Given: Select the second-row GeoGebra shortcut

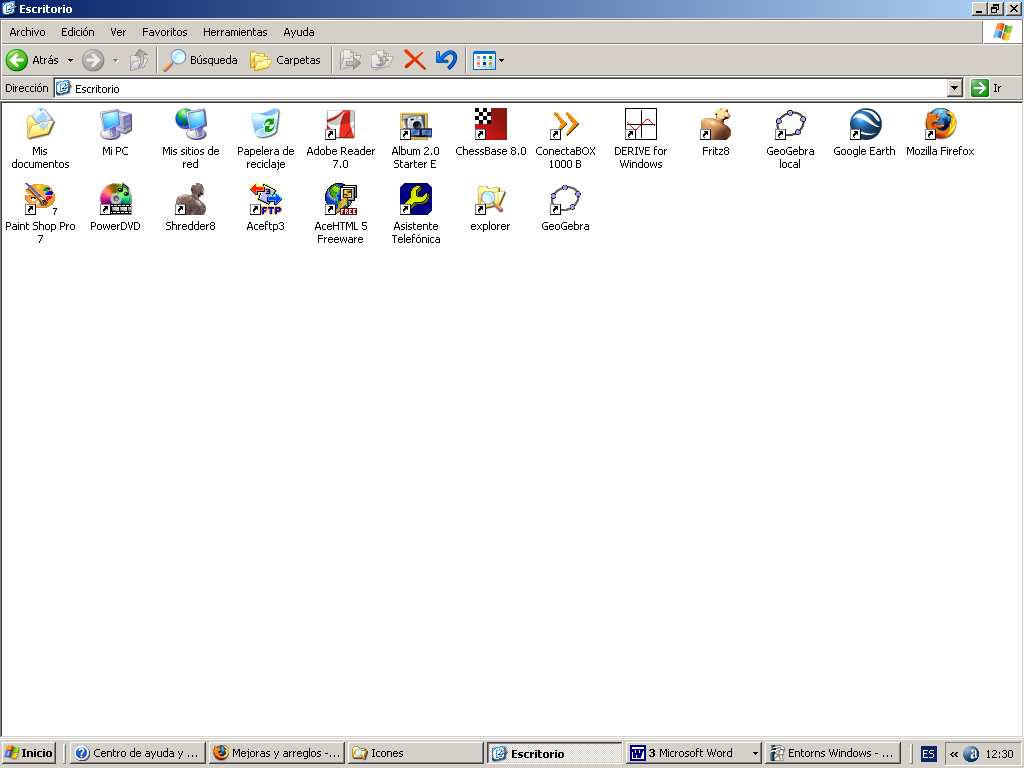Looking at the screenshot, I should [x=566, y=199].
